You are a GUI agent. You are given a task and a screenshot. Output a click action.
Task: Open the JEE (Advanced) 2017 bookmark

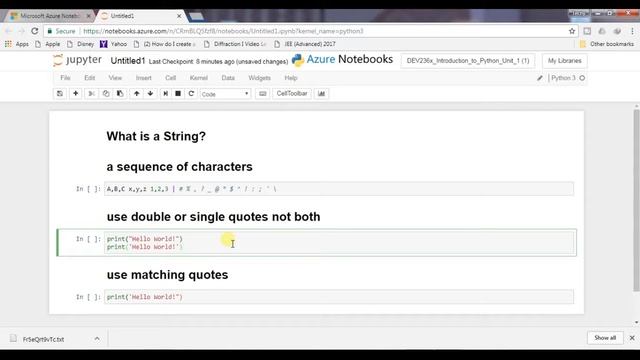point(305,44)
